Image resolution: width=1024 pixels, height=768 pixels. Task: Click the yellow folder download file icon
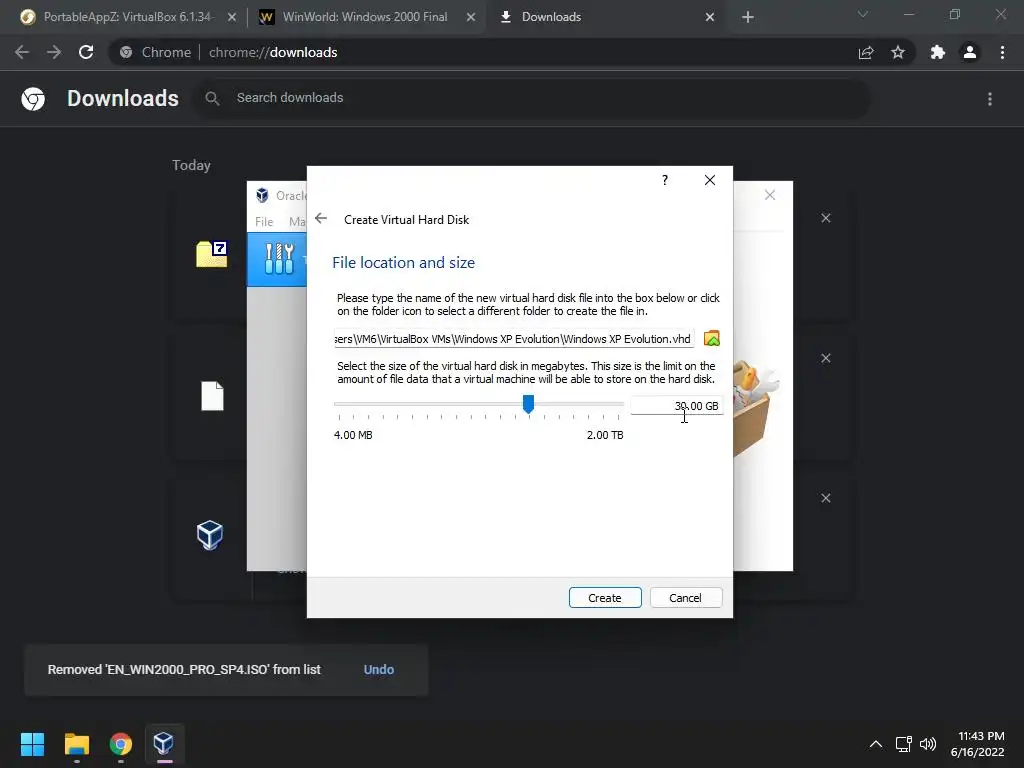[212, 254]
